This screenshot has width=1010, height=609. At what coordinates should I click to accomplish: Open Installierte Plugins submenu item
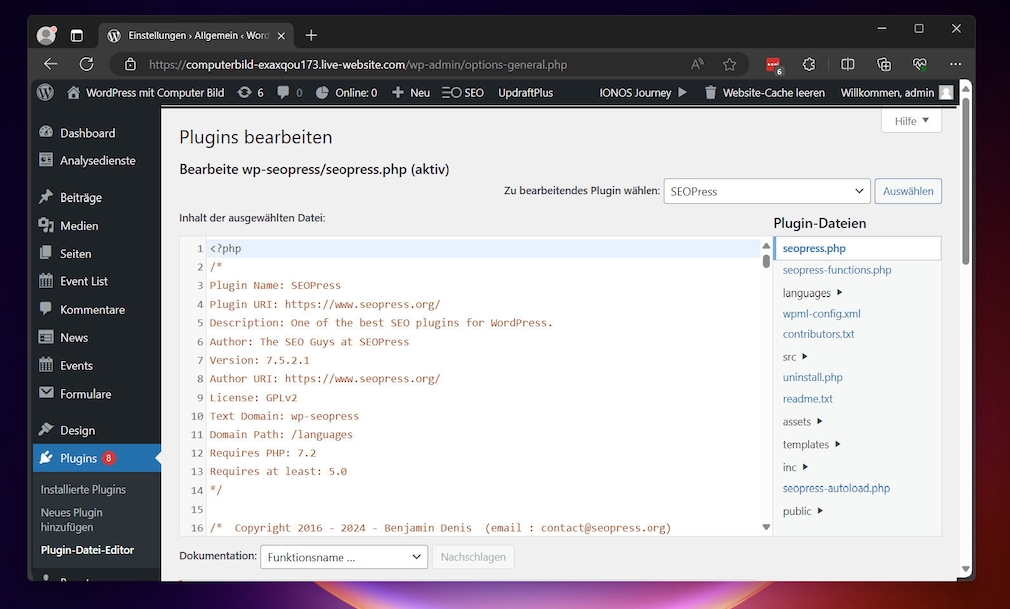83,490
